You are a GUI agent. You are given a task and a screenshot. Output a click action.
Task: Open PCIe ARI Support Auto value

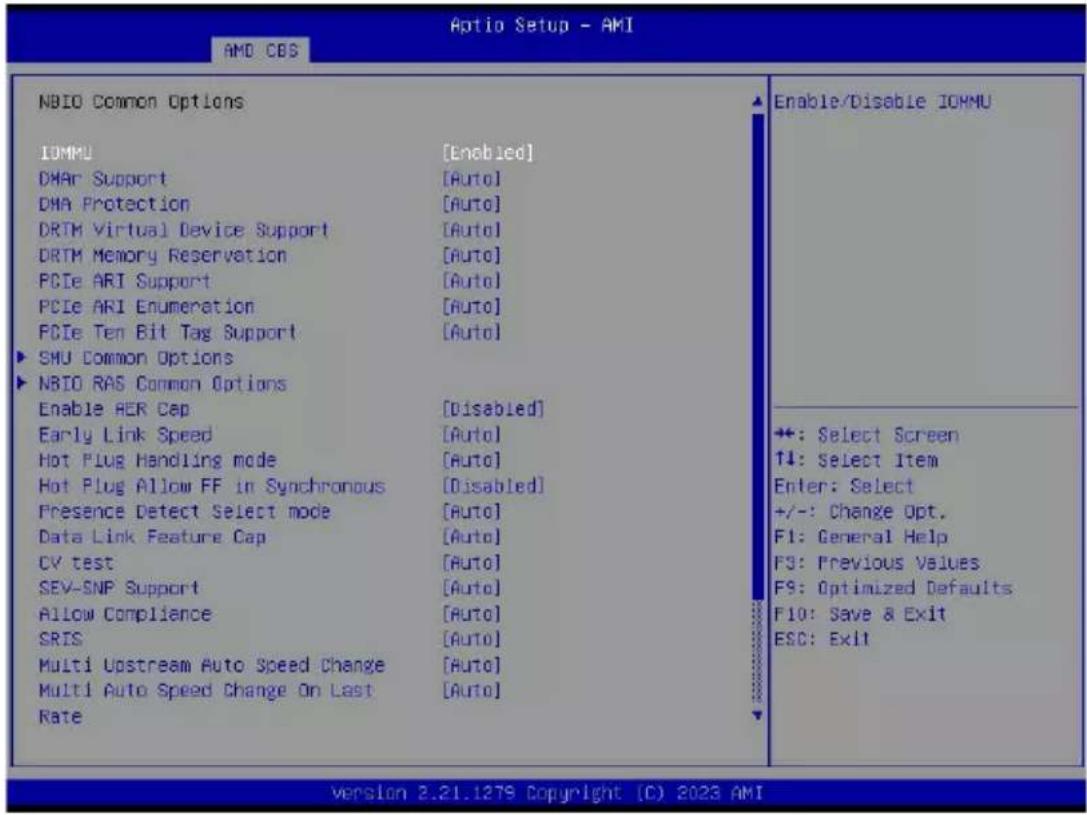(471, 281)
